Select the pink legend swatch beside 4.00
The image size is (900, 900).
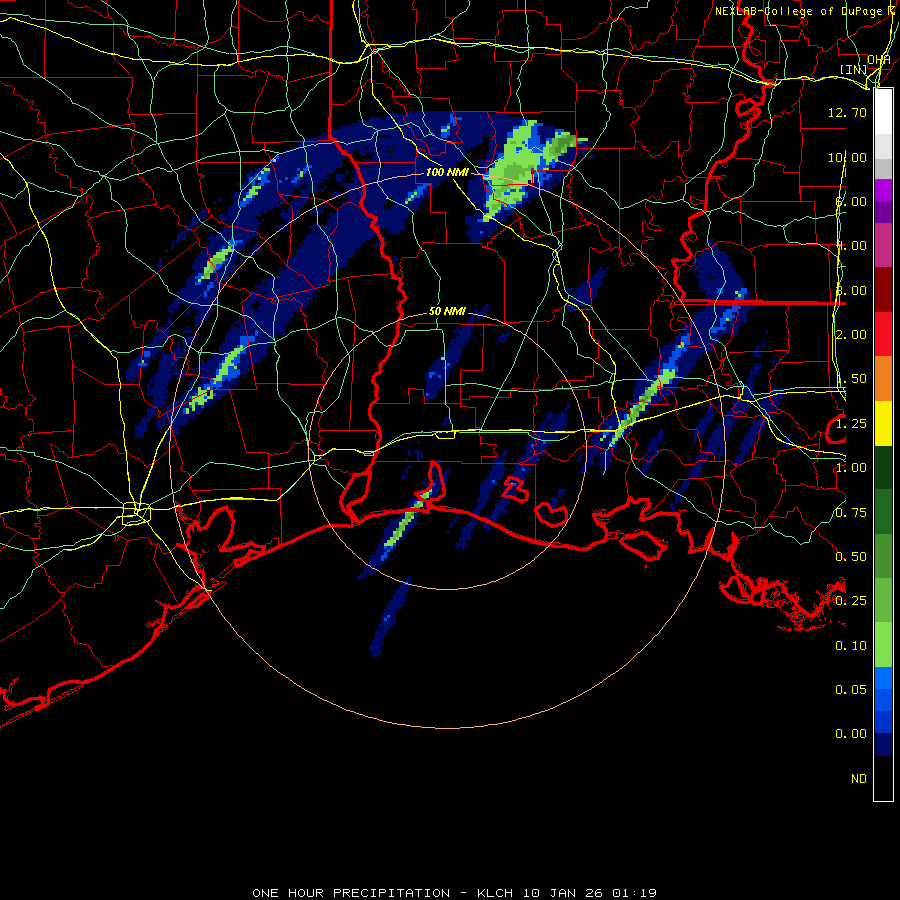[x=883, y=245]
